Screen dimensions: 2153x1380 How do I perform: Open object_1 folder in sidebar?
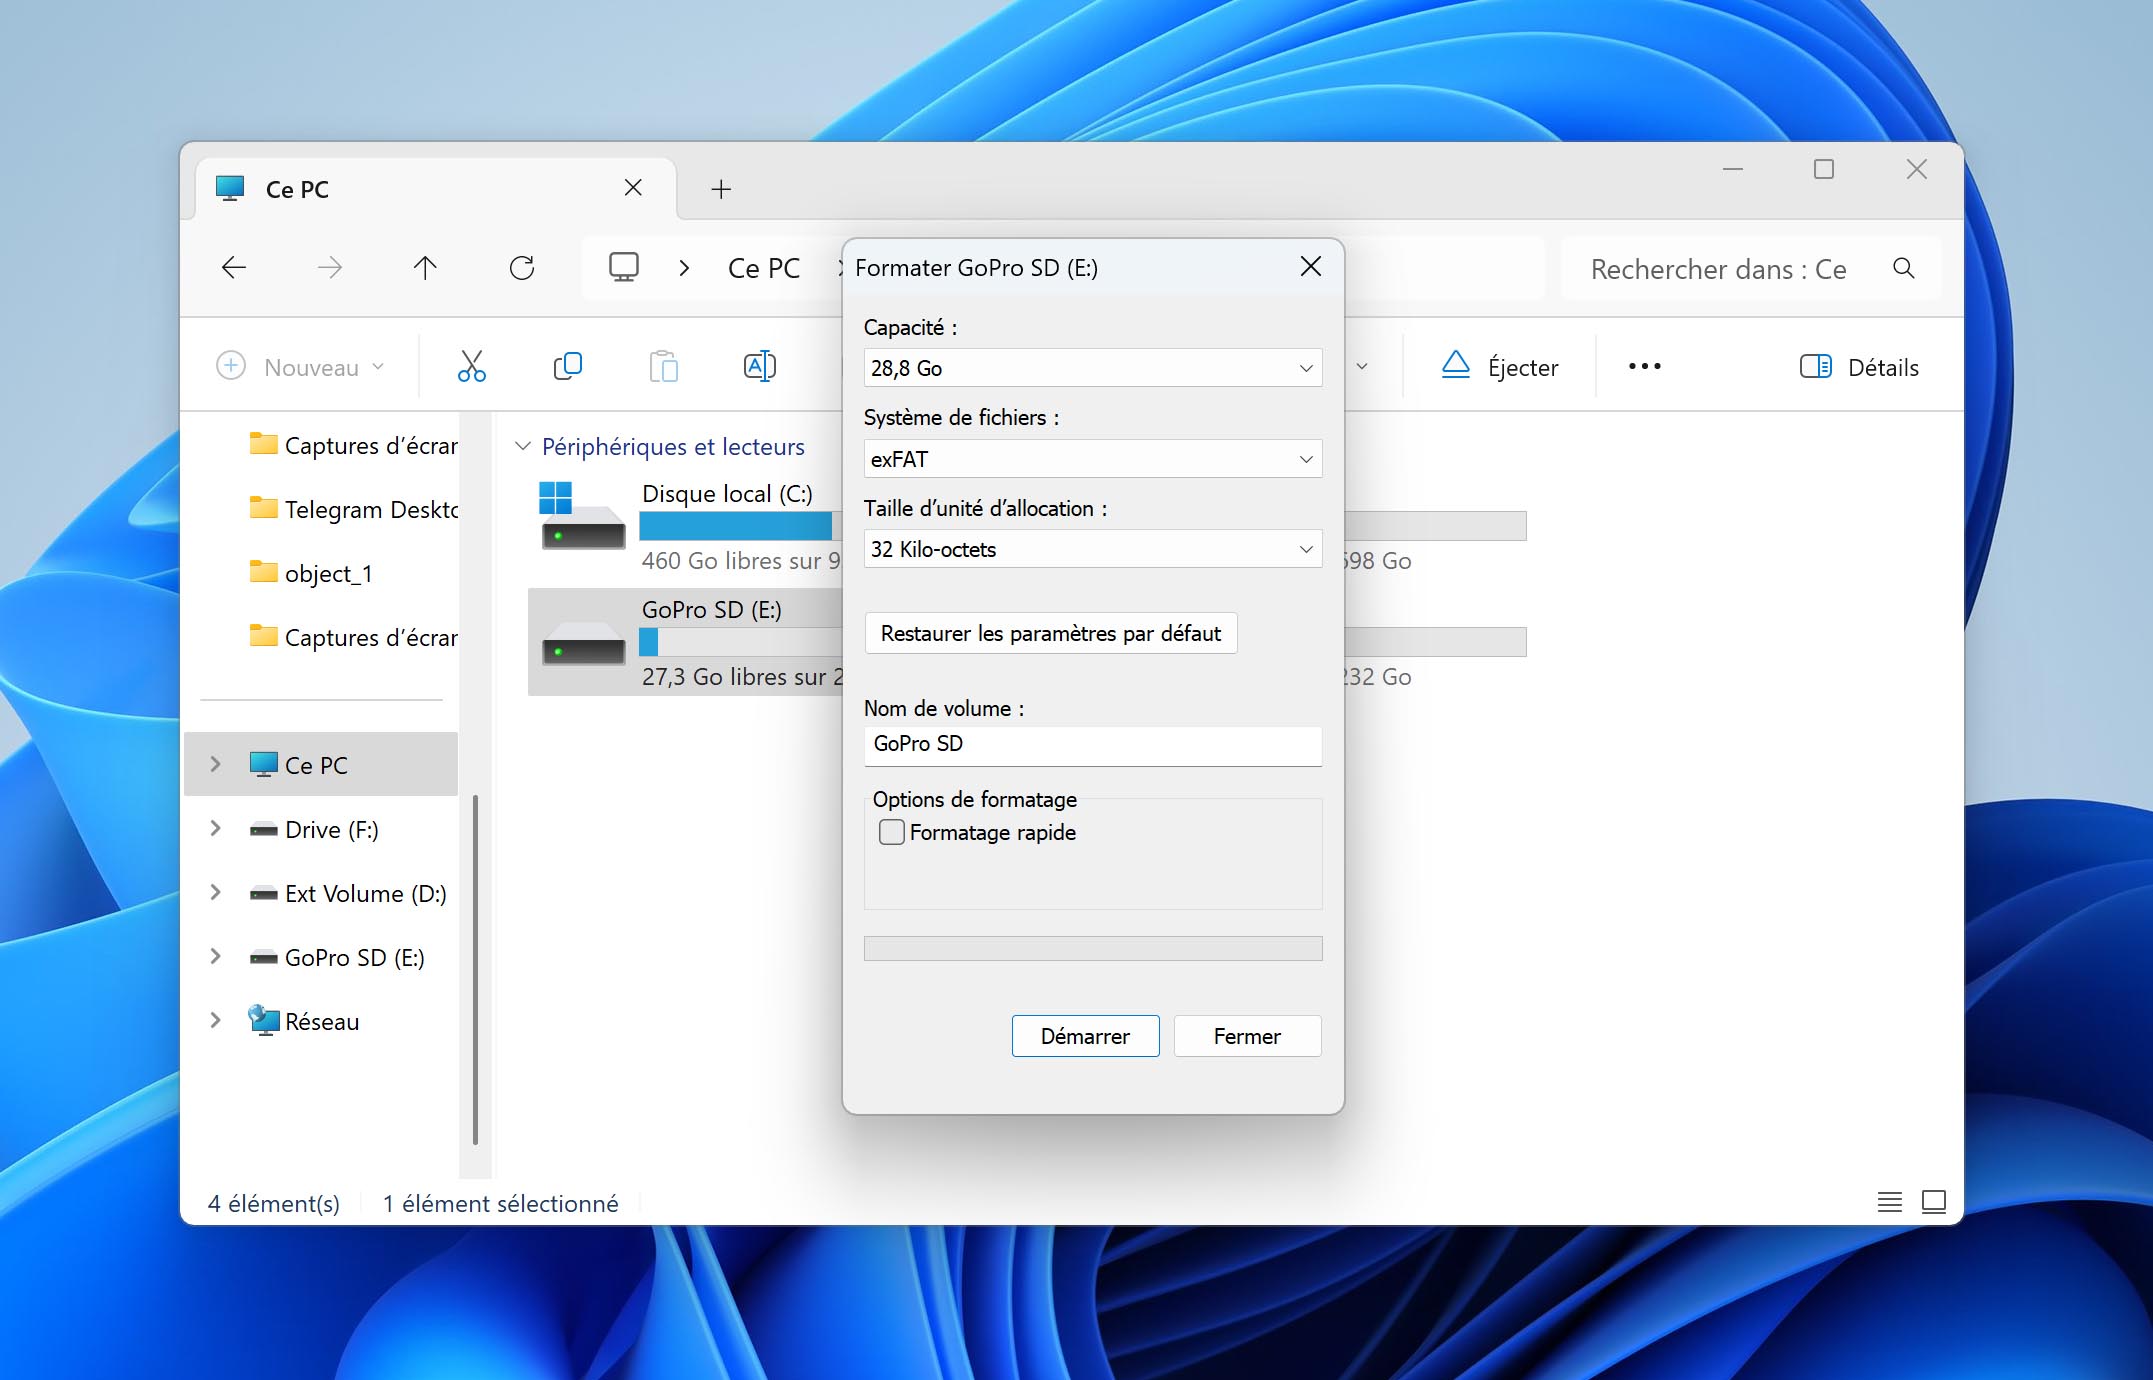point(310,573)
